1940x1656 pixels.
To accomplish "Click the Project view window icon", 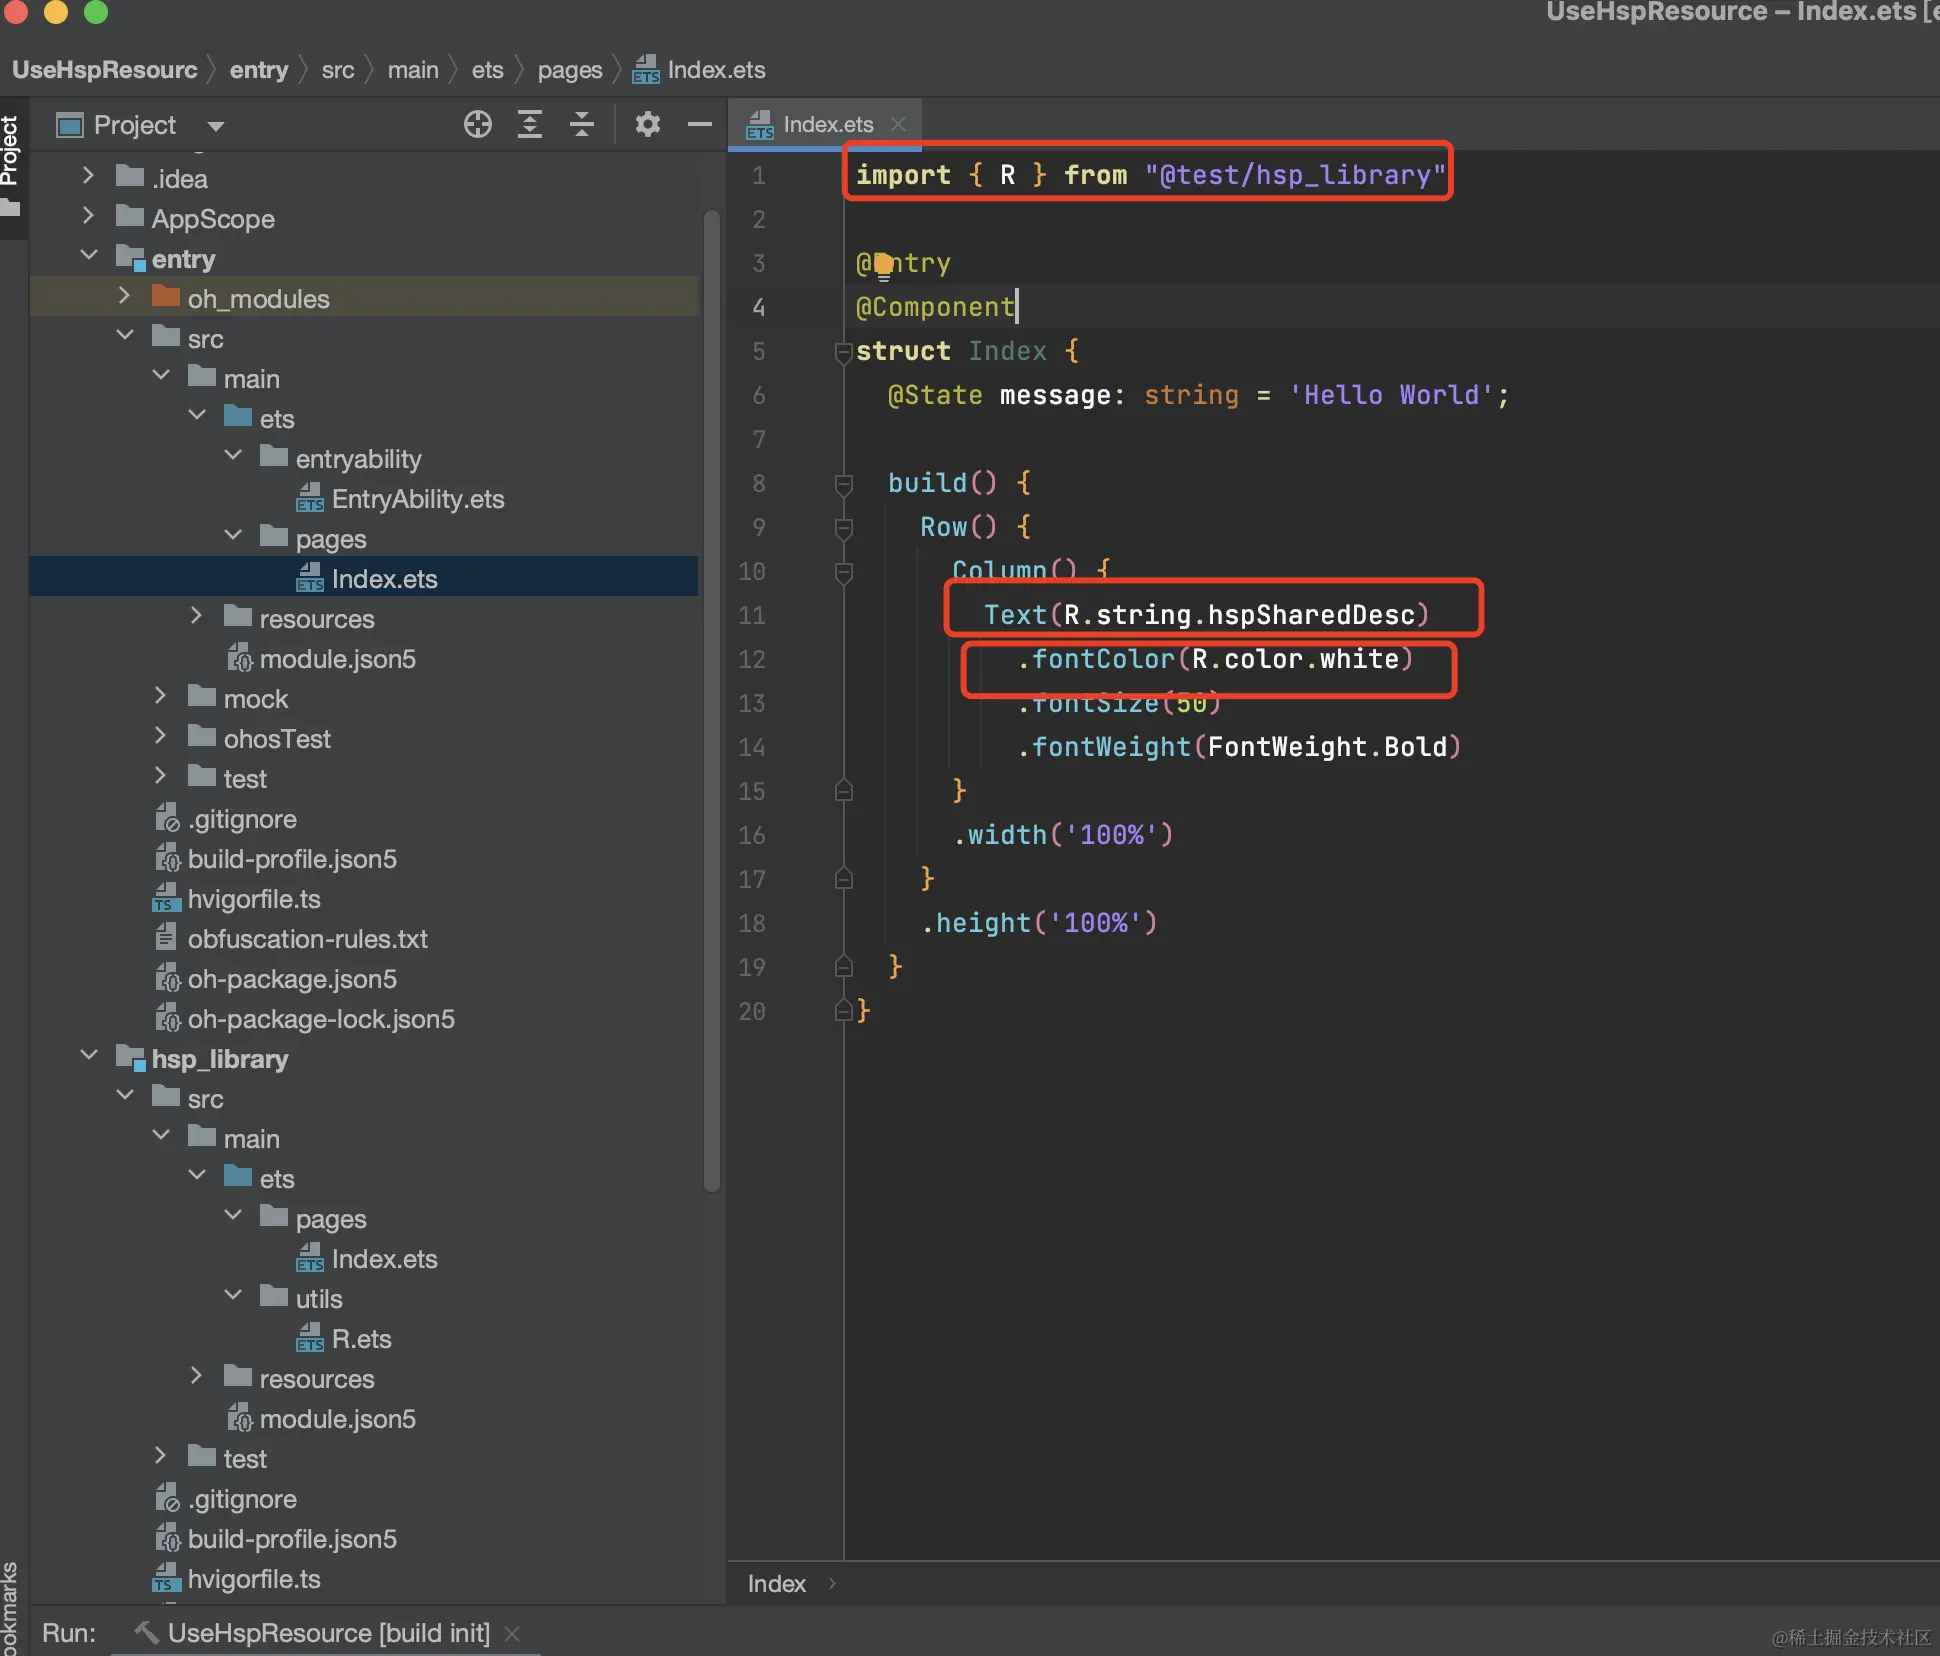I will pyautogui.click(x=70, y=126).
